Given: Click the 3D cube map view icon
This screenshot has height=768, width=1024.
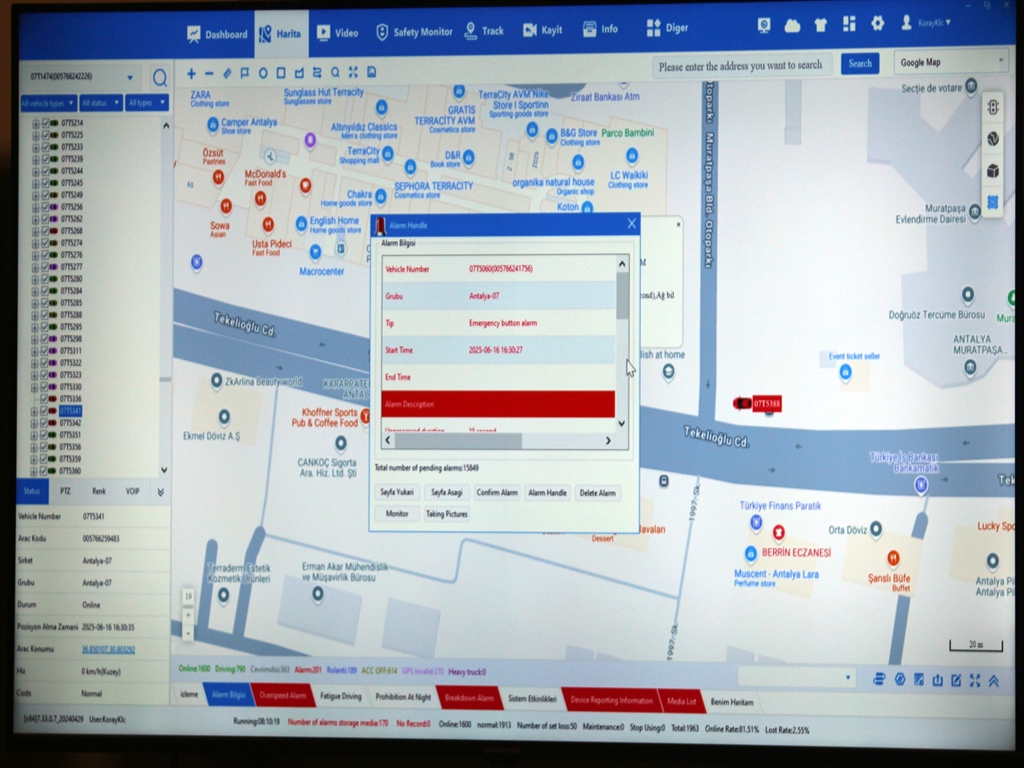Looking at the screenshot, I should pos(993,171).
